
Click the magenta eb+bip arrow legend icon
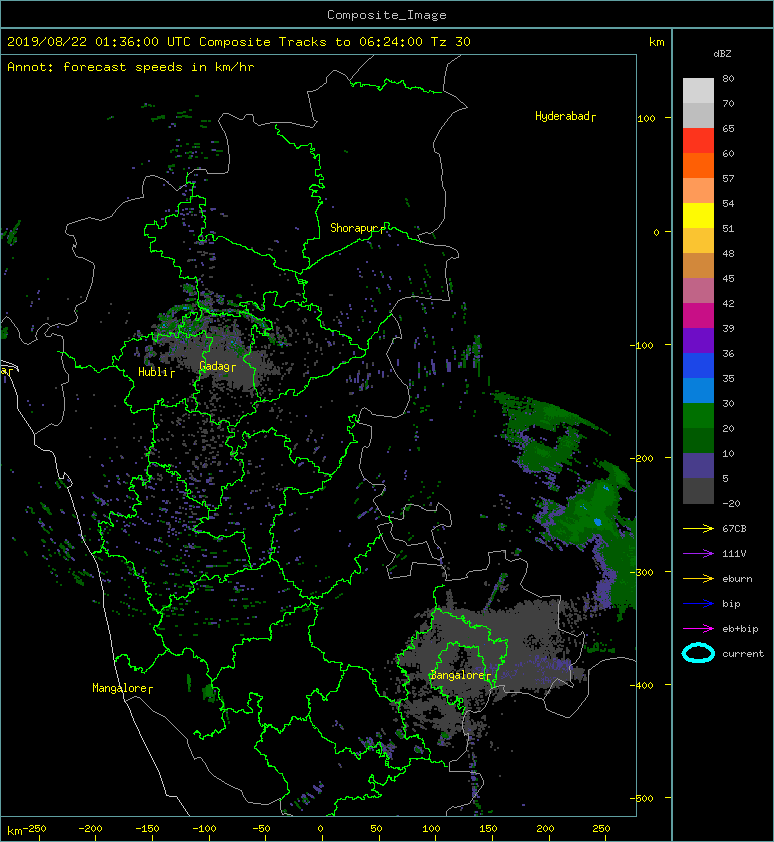click(x=698, y=628)
